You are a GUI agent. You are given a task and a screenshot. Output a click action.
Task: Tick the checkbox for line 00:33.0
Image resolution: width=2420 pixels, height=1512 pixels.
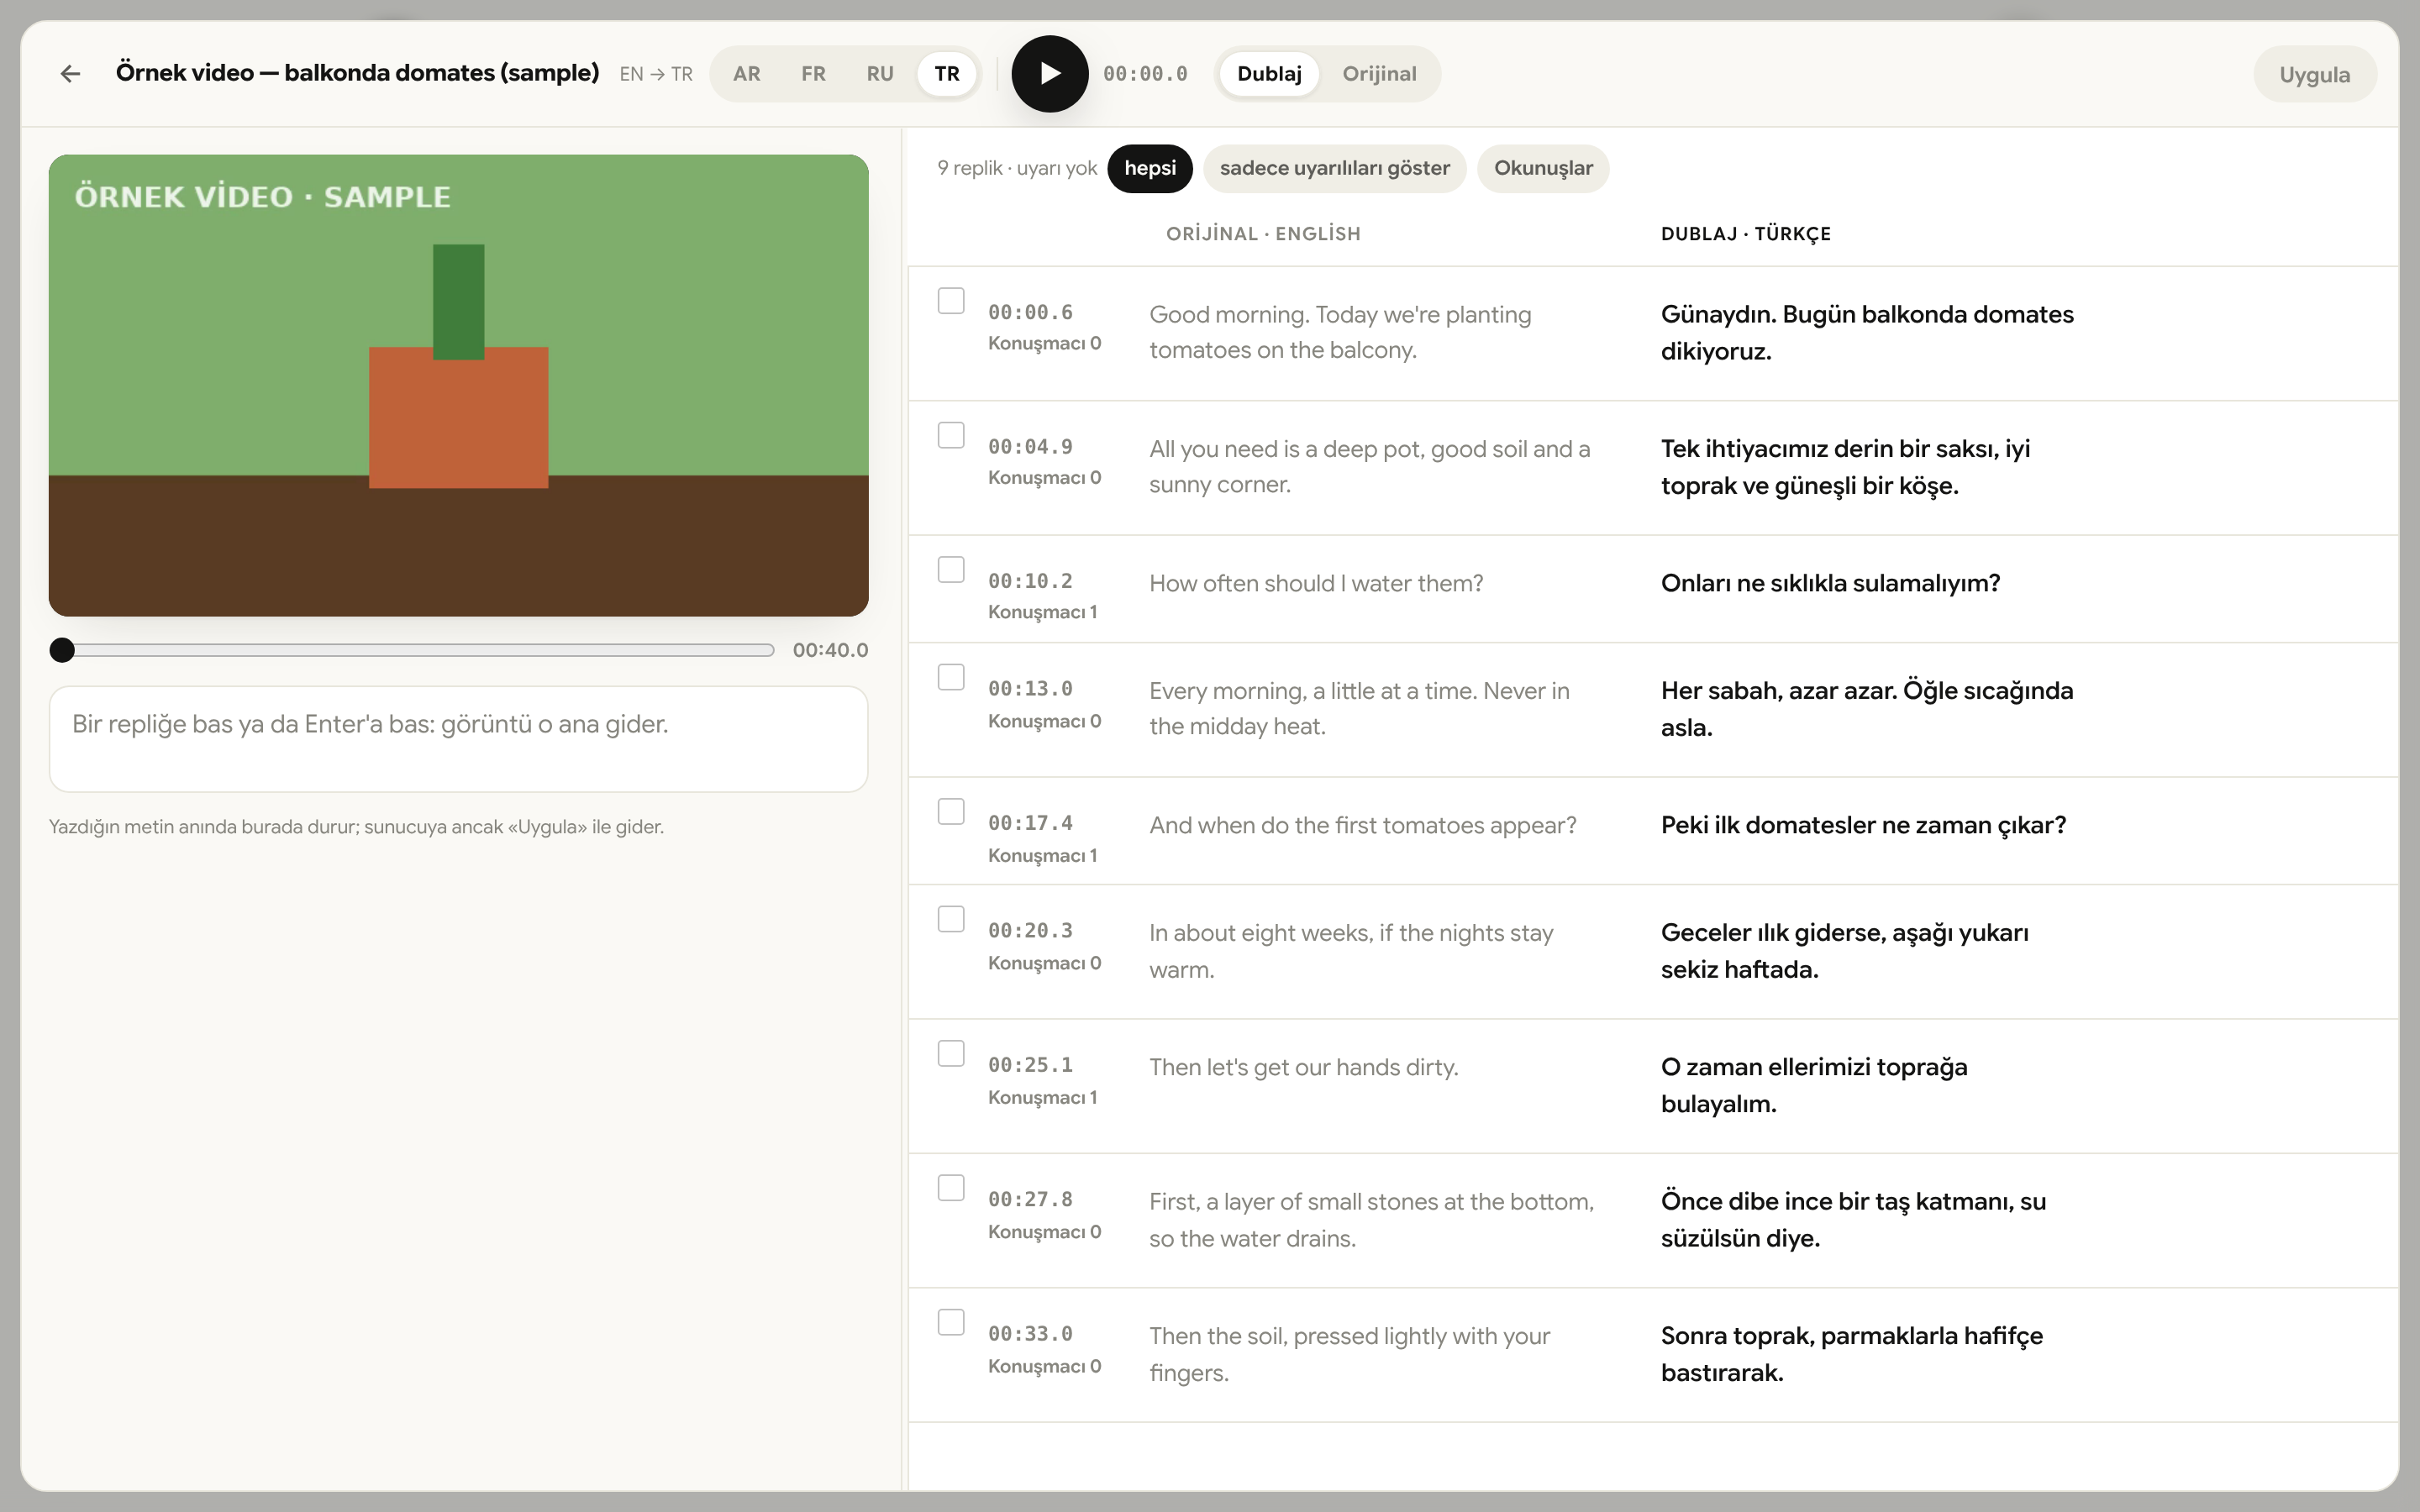[951, 1322]
